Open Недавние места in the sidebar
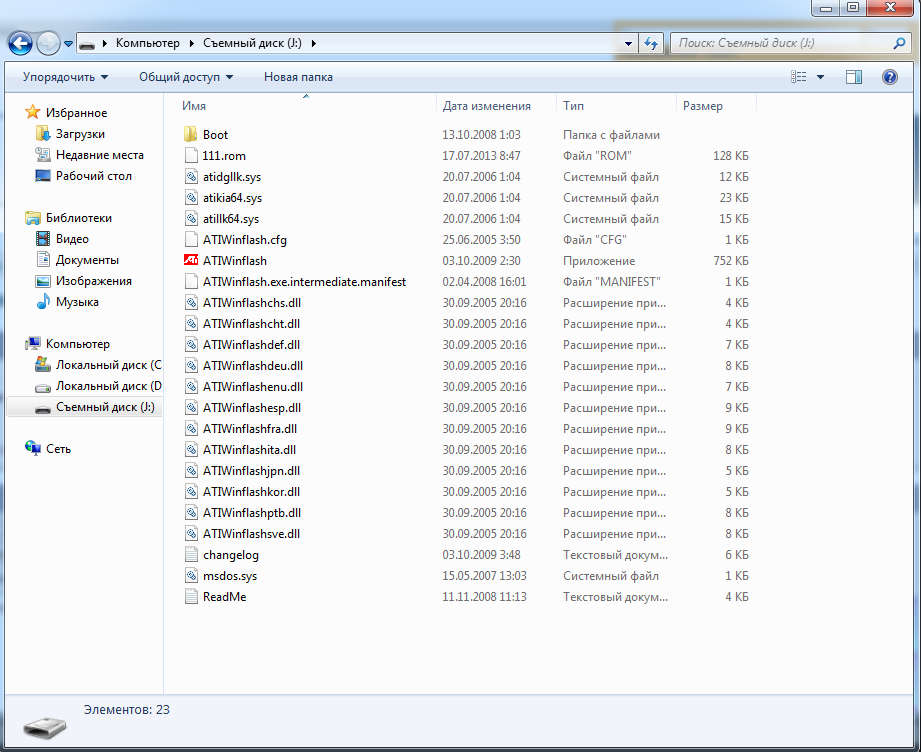Image resolution: width=921 pixels, height=752 pixels. [x=100, y=155]
